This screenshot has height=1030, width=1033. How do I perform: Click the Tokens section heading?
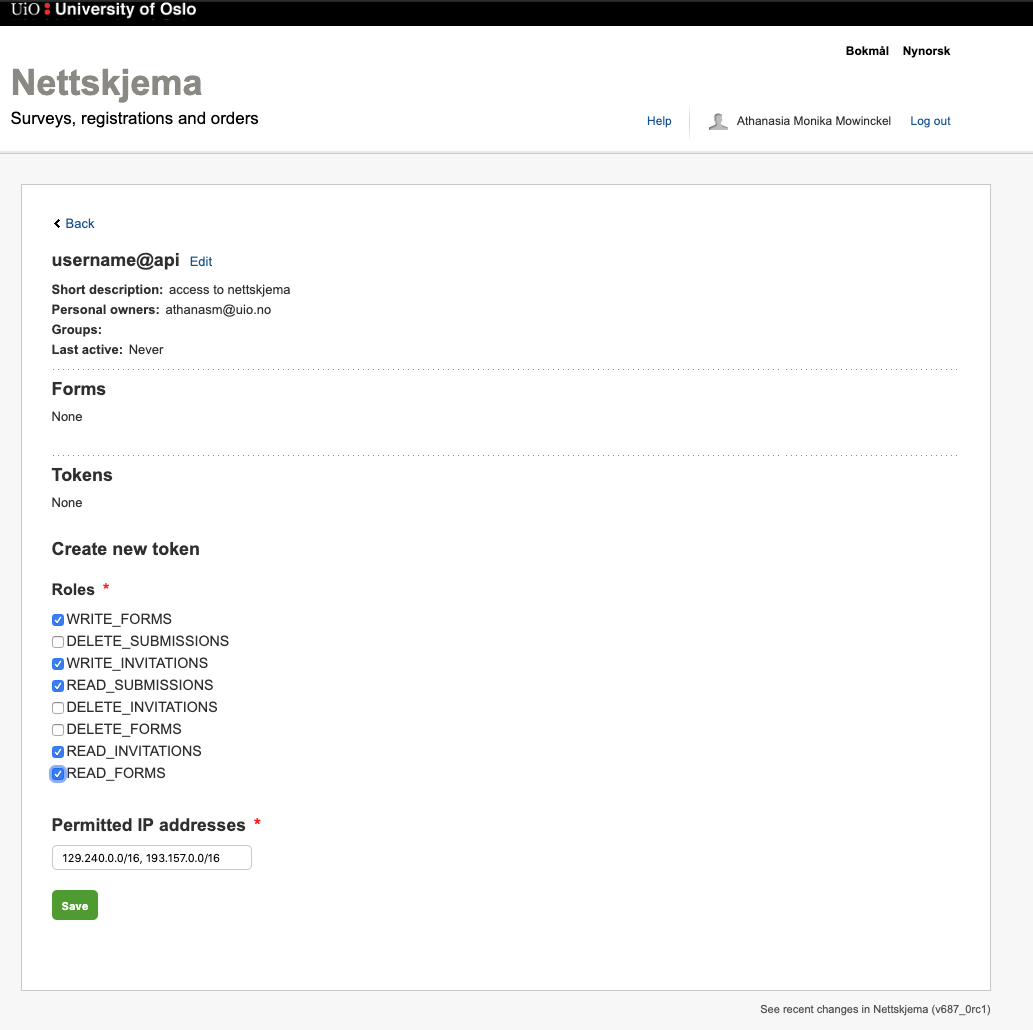[x=82, y=475]
